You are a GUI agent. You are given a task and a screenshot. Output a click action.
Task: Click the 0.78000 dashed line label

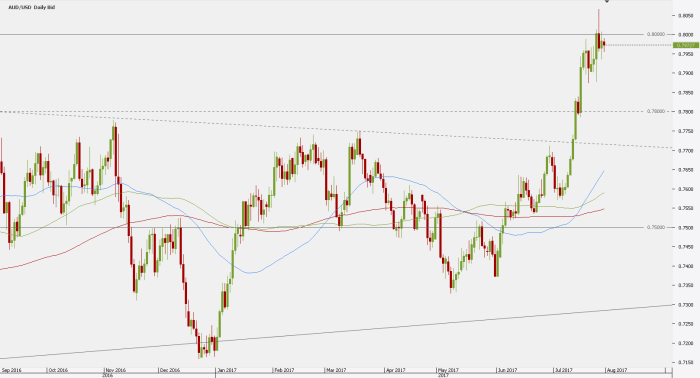(x=656, y=111)
